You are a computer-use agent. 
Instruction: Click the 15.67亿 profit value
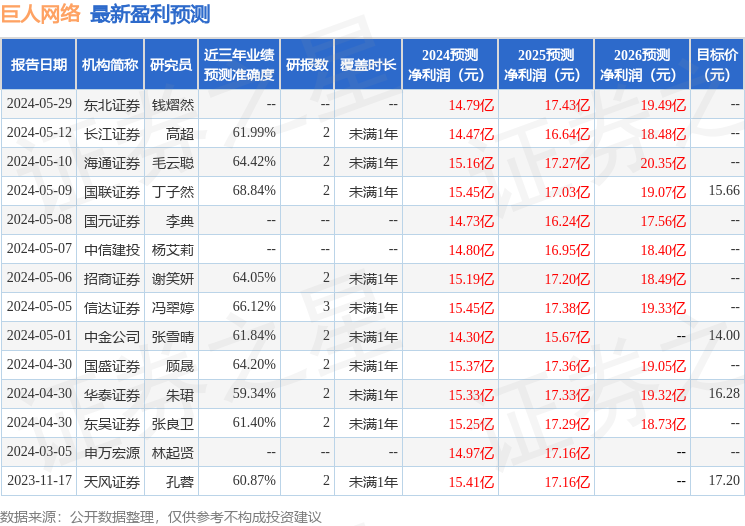(567, 337)
